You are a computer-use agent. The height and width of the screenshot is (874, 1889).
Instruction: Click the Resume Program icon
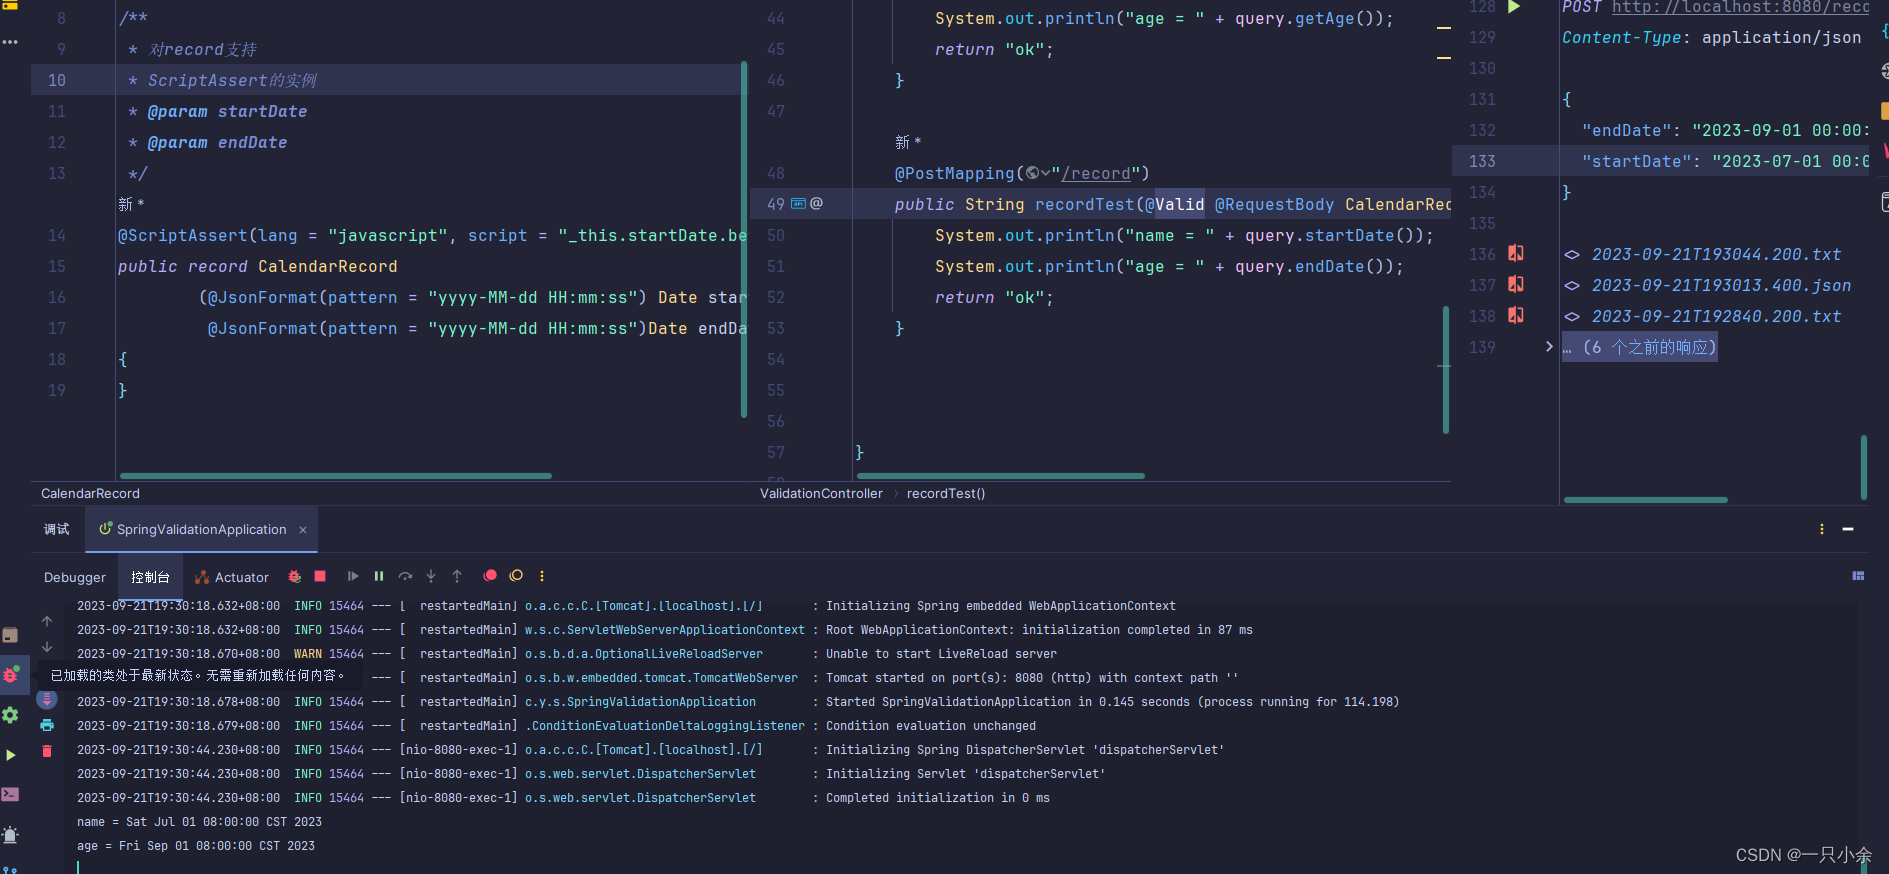[x=353, y=576]
